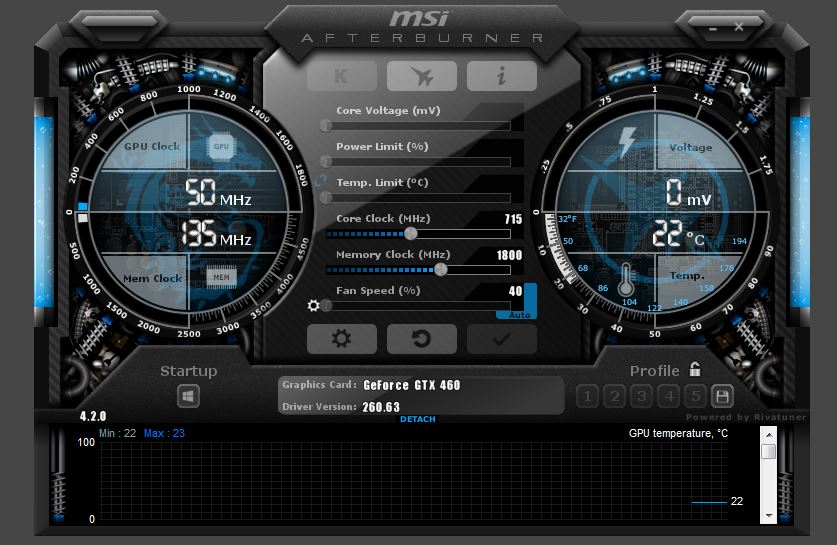
Task: Click the GeForce GTX 460 graphics card name
Action: click(412, 385)
